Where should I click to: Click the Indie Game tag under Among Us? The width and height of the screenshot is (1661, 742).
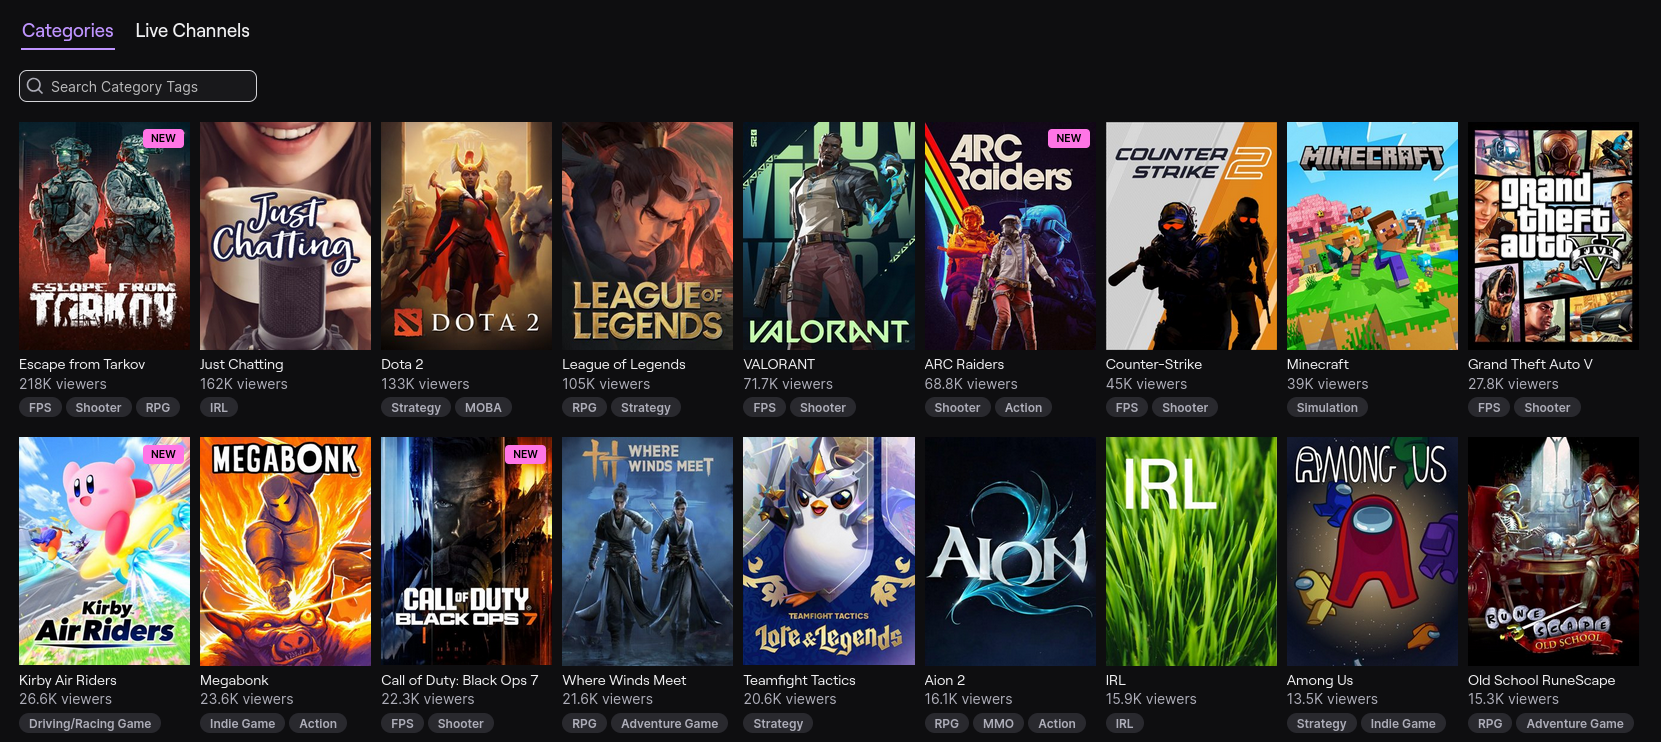pos(1403,723)
